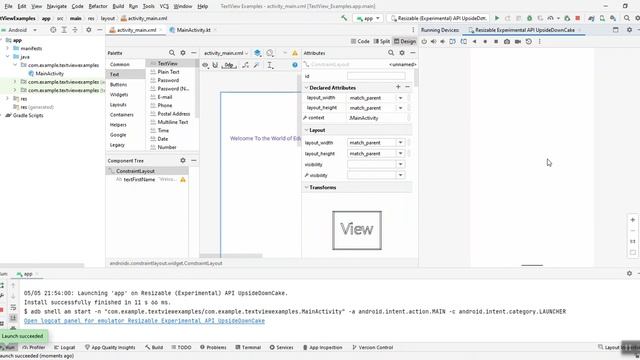Click the select opened file target icon
The image size is (640, 360).
[x=53, y=30]
